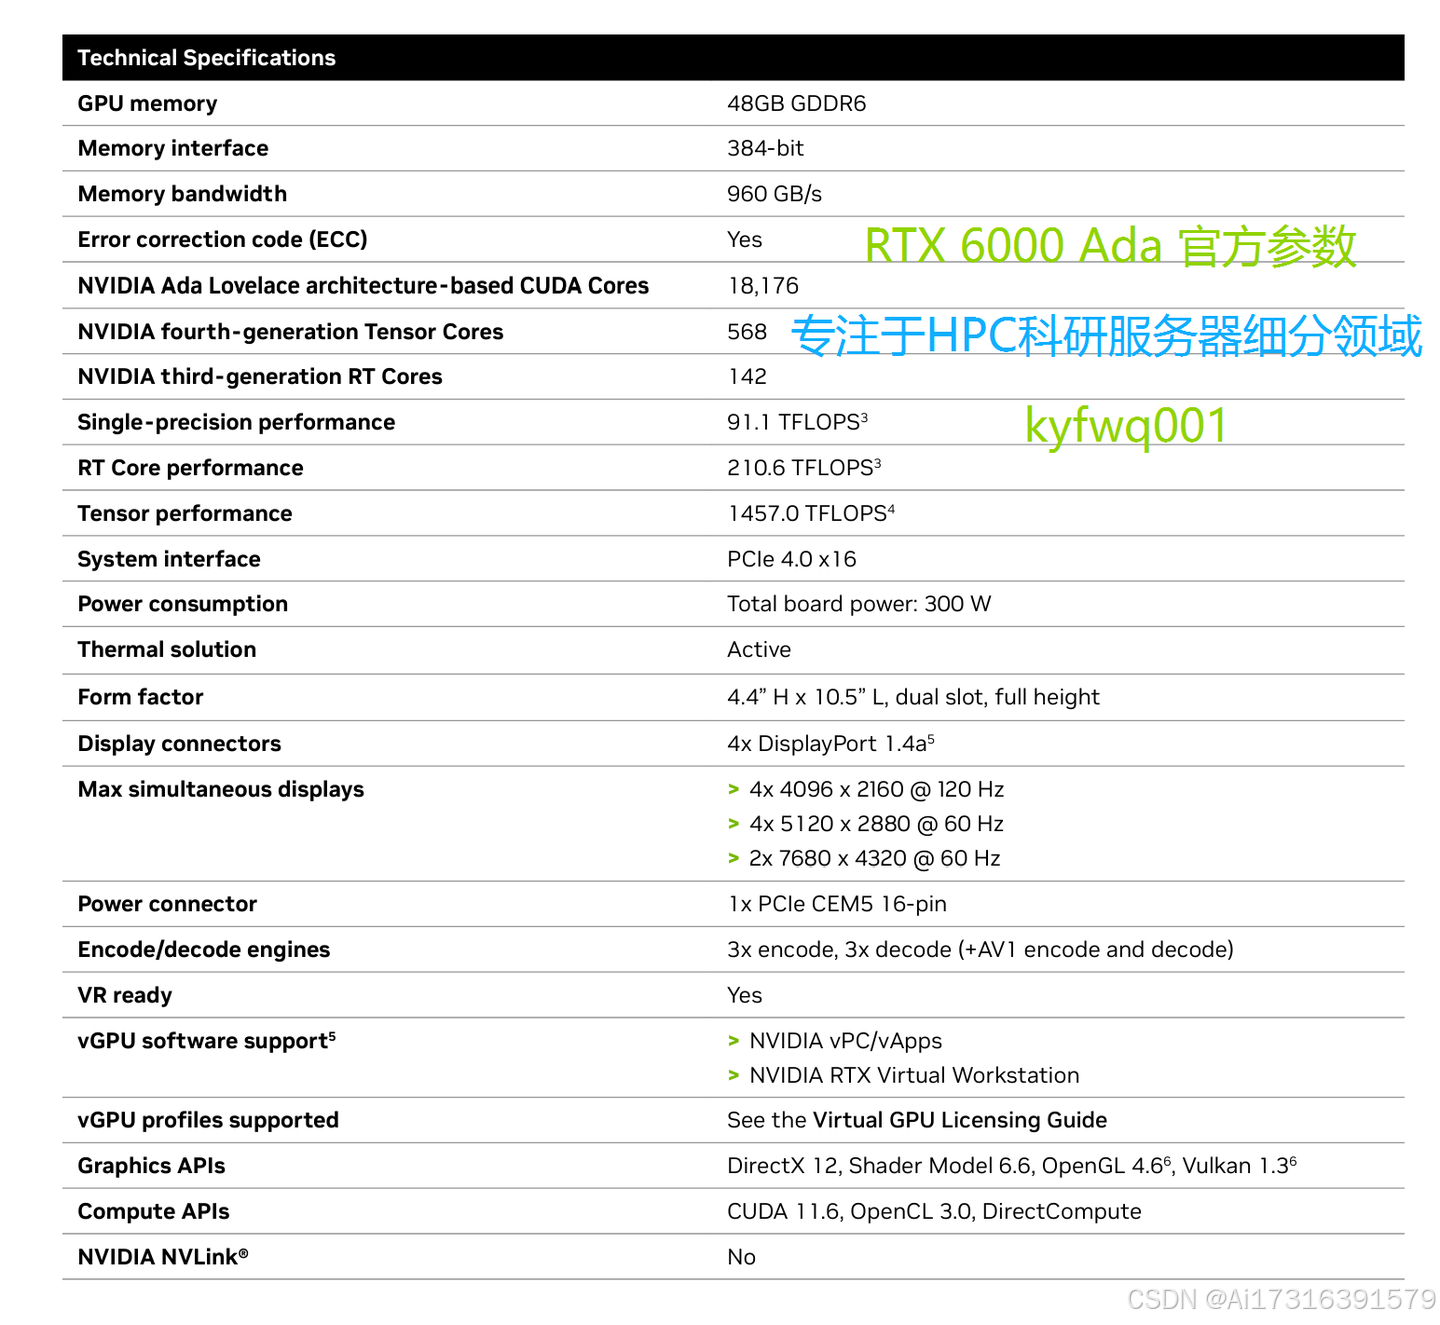Click the 'Memory bandwidth' label
The image size is (1440, 1325).
[x=182, y=194]
